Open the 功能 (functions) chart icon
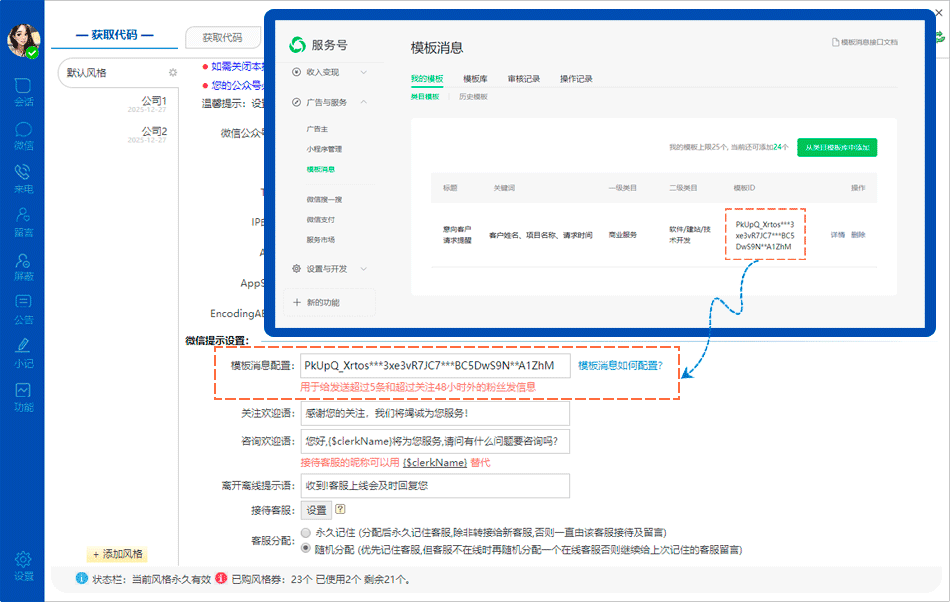The height and width of the screenshot is (602, 950). point(23,391)
